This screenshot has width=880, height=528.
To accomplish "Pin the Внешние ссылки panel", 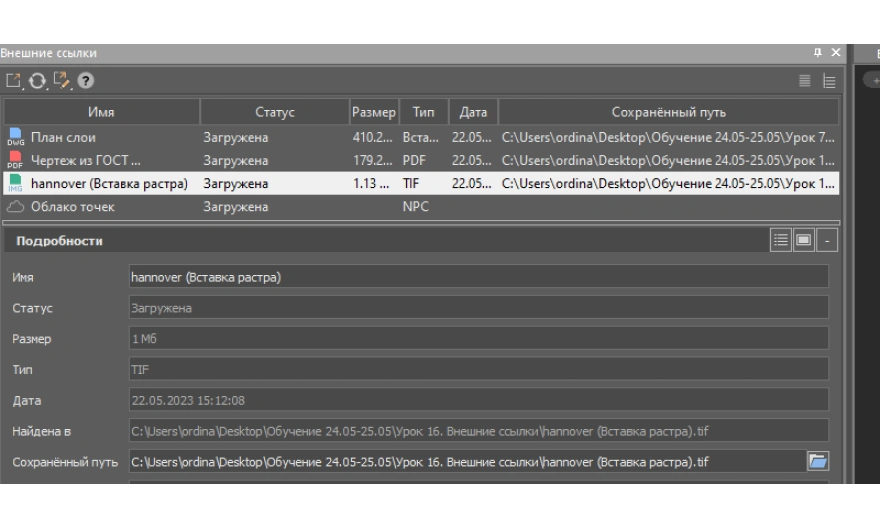I will tap(817, 52).
